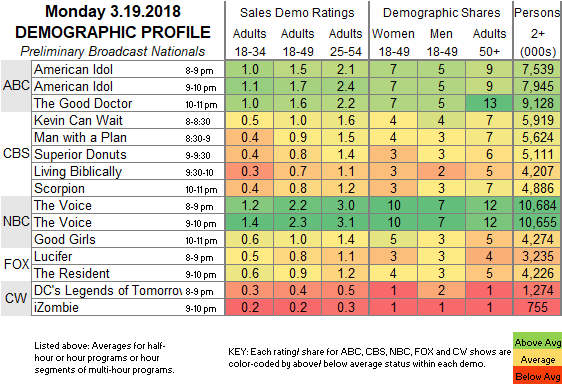Select The Good Doctor 13 share cell
Screen dimensions: 562x384
(x=490, y=103)
